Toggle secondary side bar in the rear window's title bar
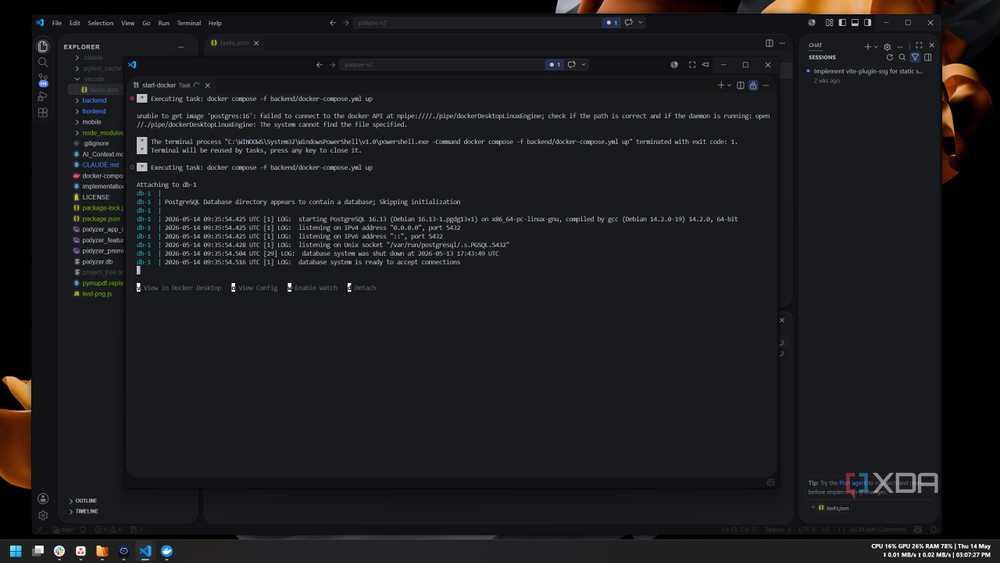1000x563 pixels. [x=867, y=22]
